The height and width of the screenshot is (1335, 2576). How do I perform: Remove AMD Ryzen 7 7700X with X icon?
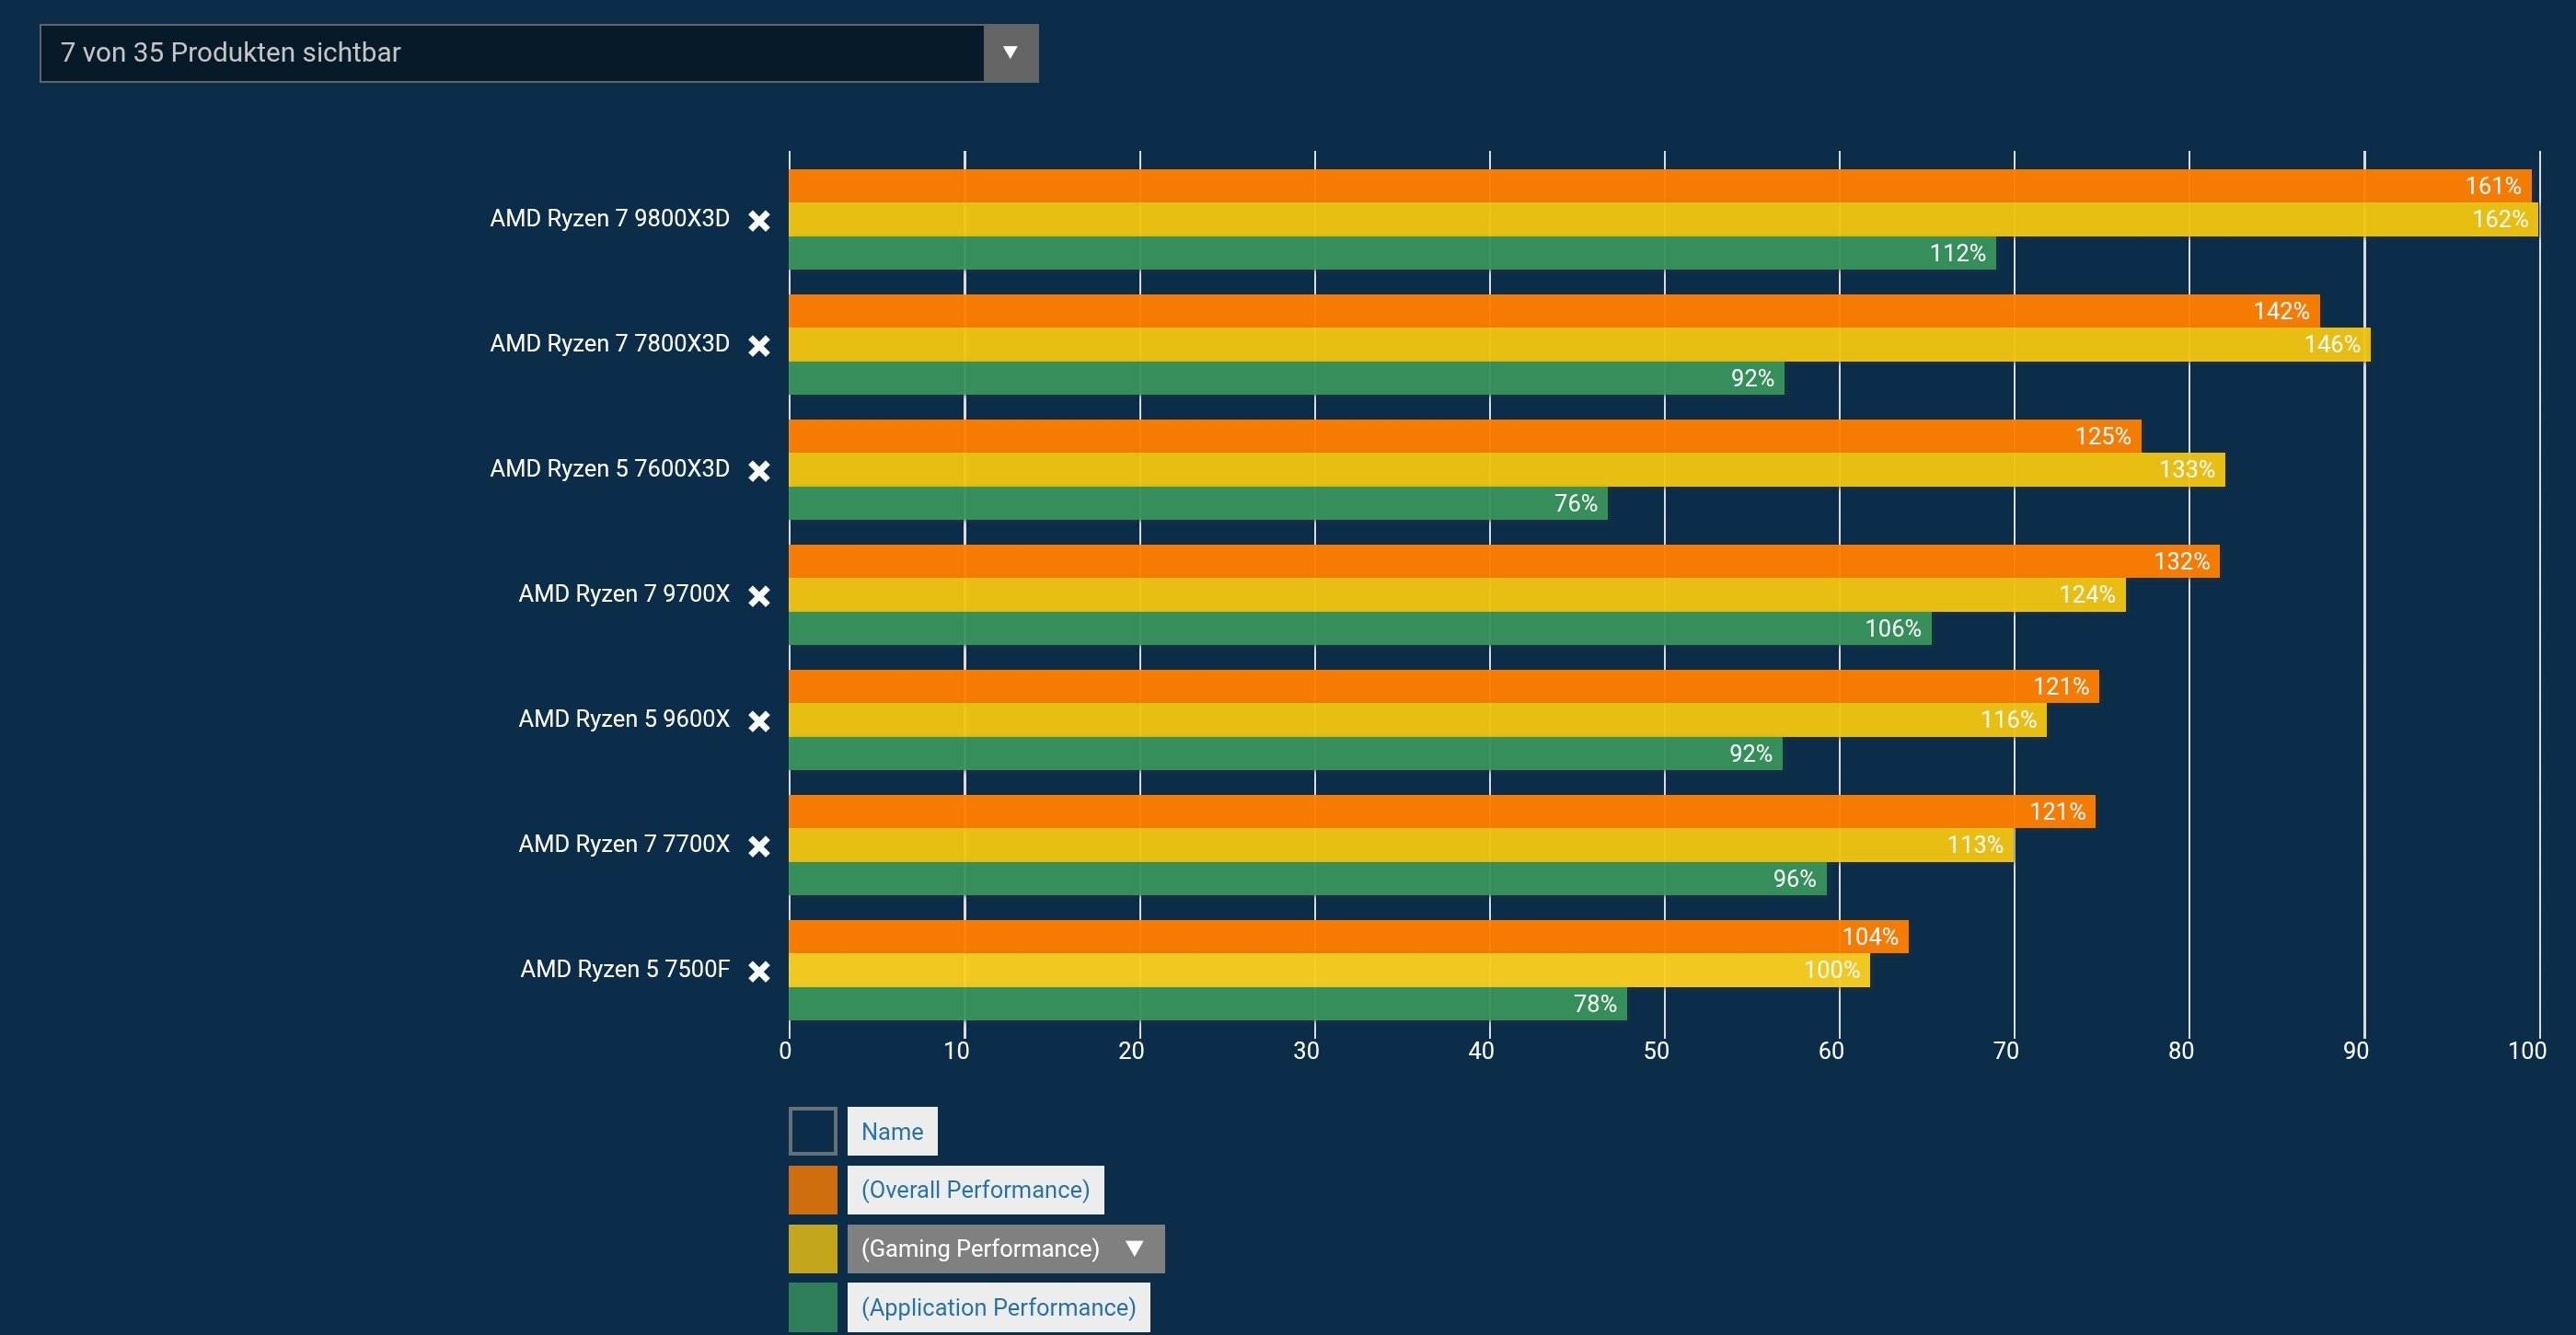point(759,846)
